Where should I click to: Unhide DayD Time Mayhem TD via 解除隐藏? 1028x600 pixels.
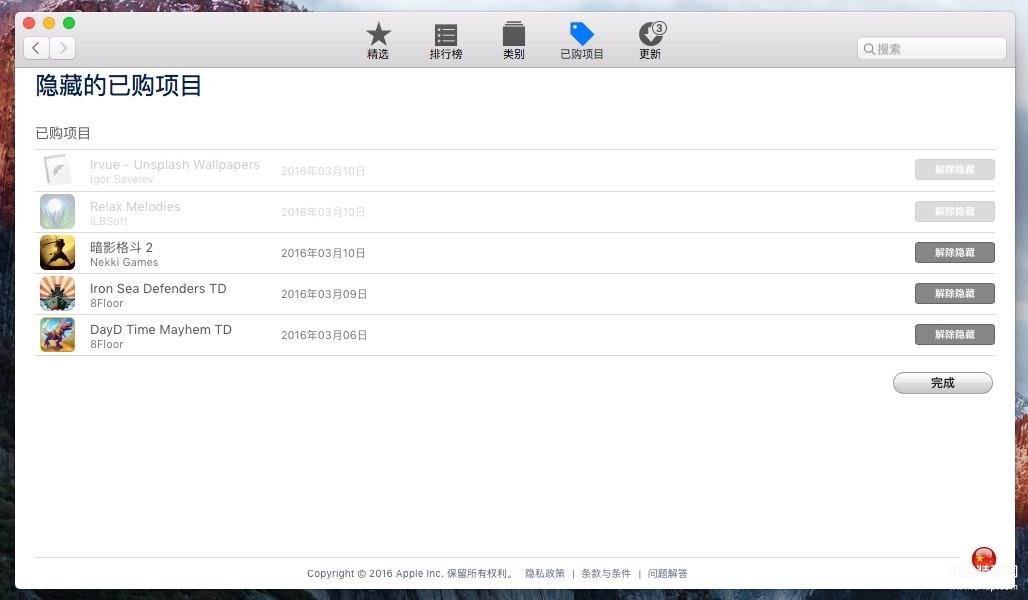[x=955, y=334]
